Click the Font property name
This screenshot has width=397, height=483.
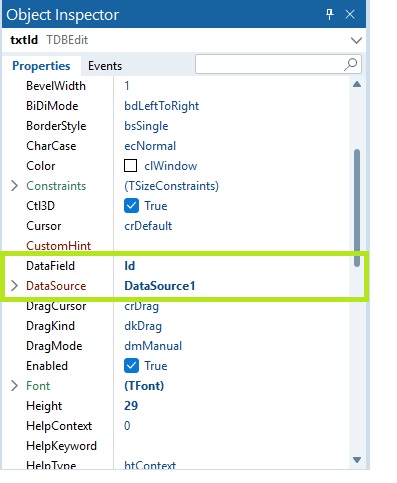38,386
